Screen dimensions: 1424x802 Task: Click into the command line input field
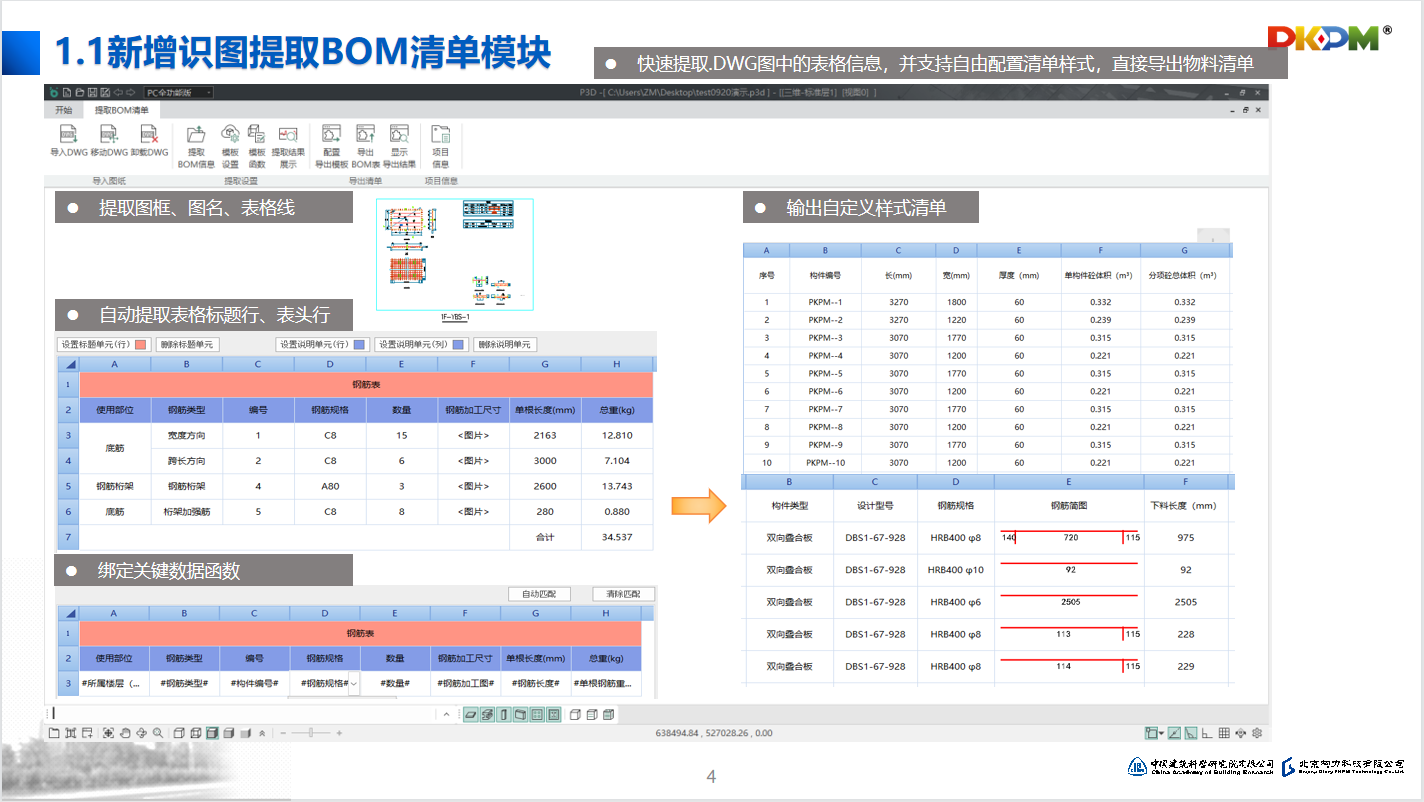(x=245, y=714)
